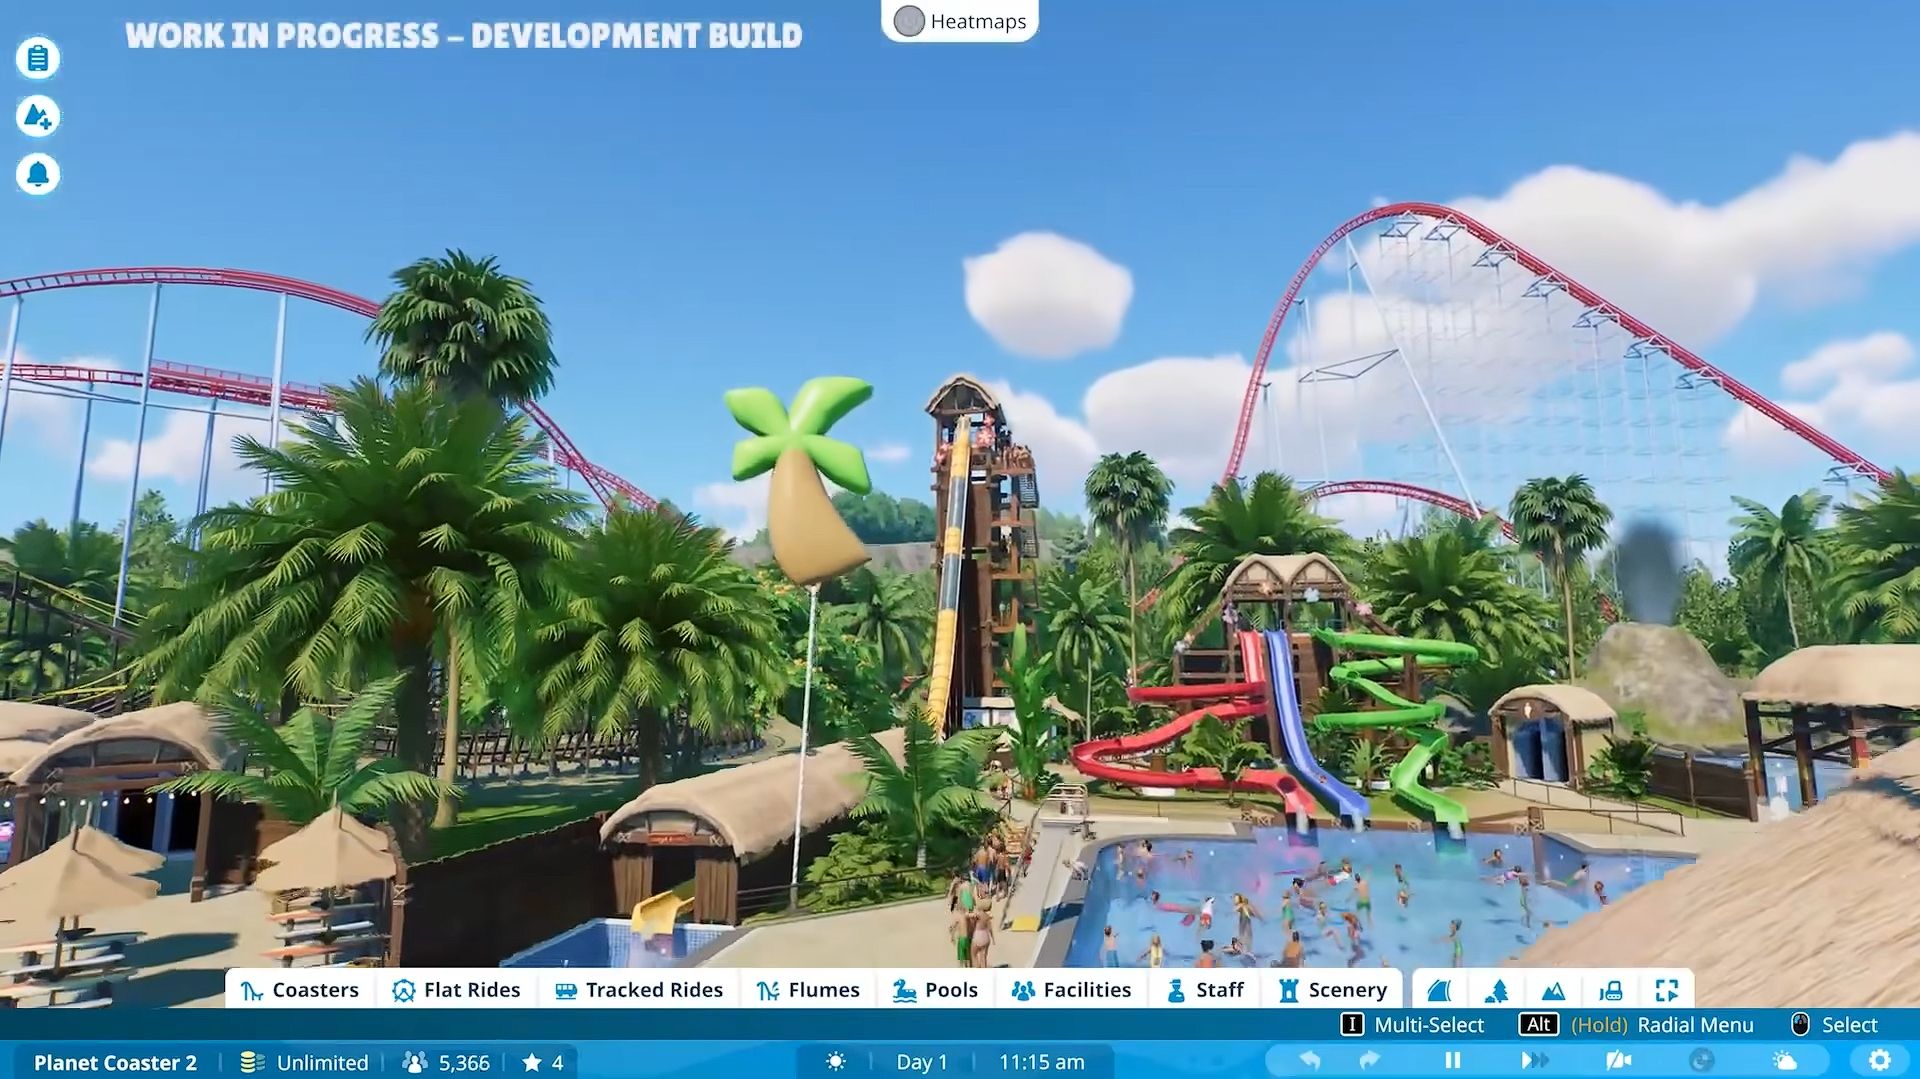Click the Planet Coaster 2 park name
Image resolution: width=1920 pixels, height=1079 pixels.
pyautogui.click(x=115, y=1062)
